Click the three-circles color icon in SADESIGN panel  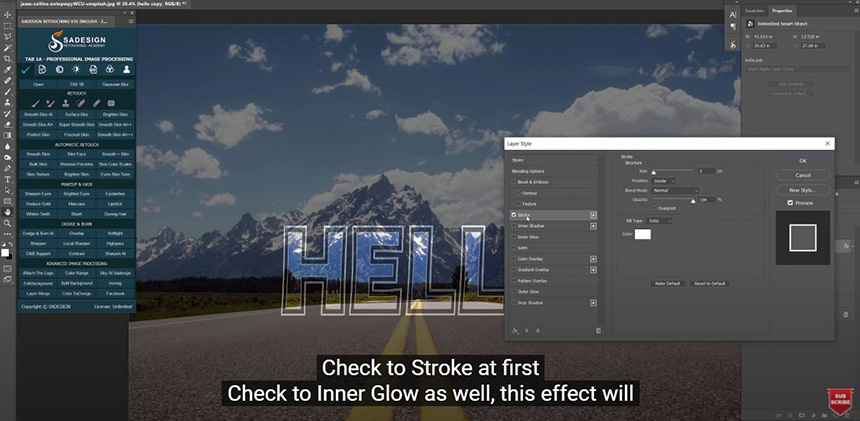click(x=110, y=70)
